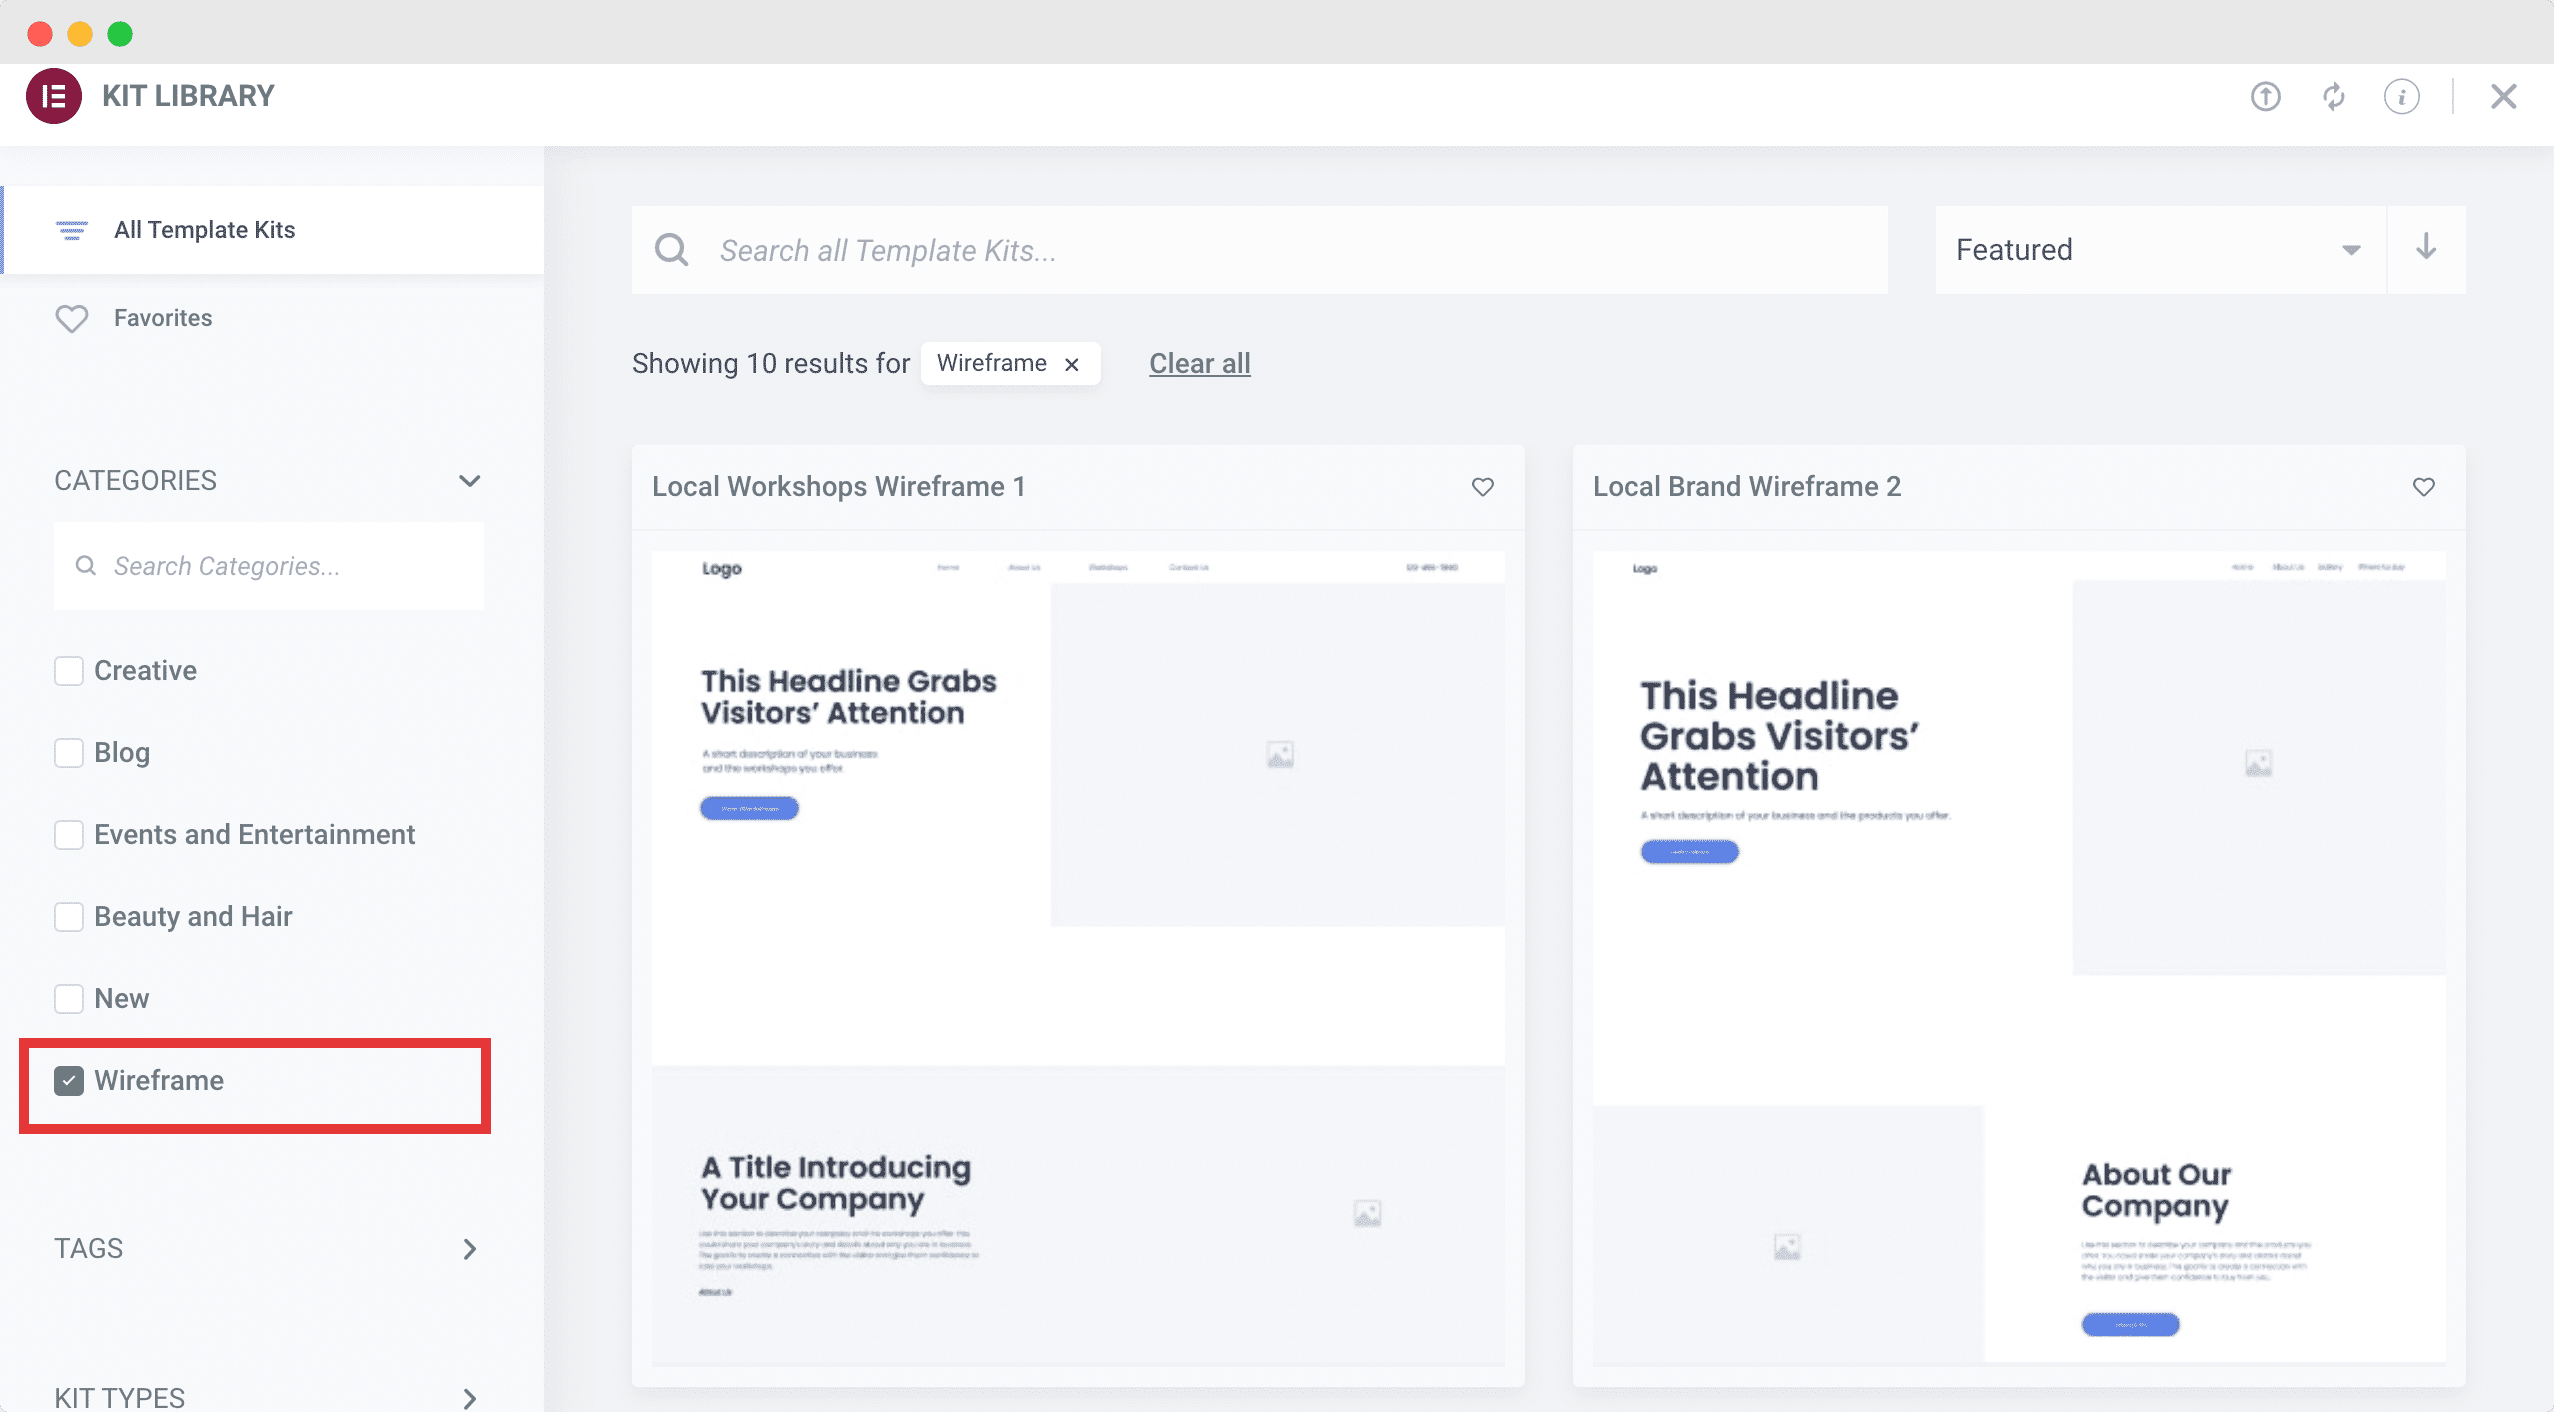
Task: Enable the Blog category checkbox
Action: click(68, 751)
